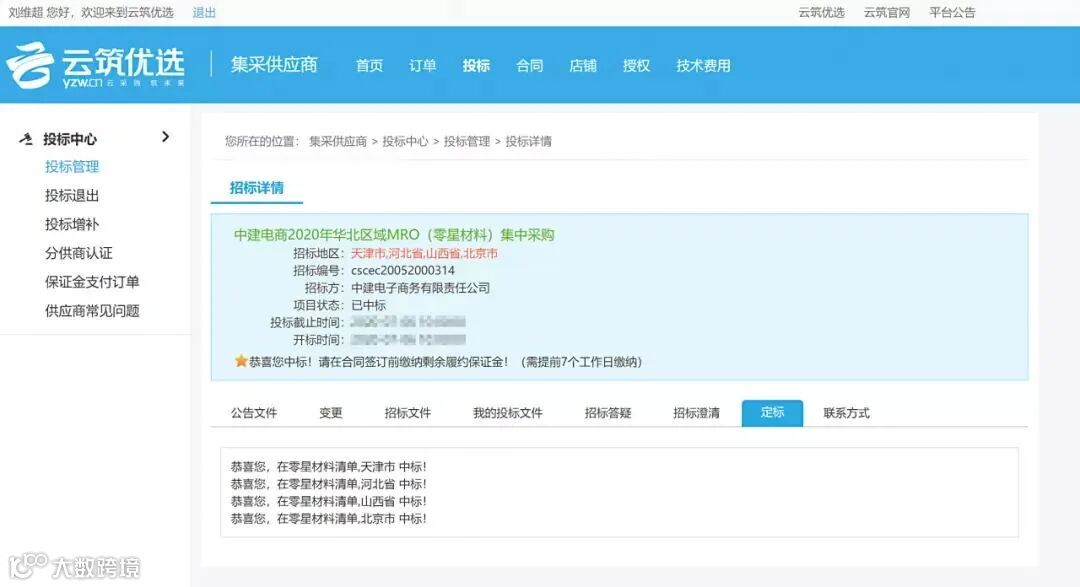Screen dimensions: 1080x587
Task: Open 授权 in top navigation
Action: (636, 65)
